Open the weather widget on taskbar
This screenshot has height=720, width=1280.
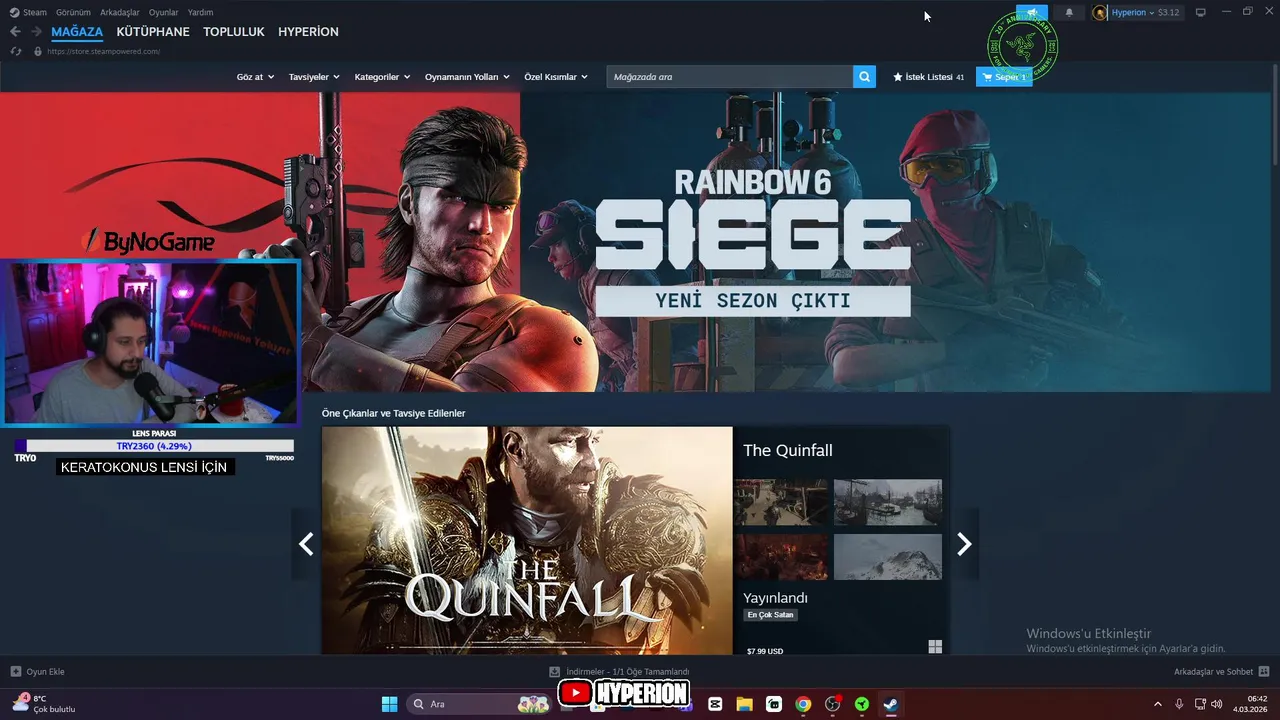(43, 704)
